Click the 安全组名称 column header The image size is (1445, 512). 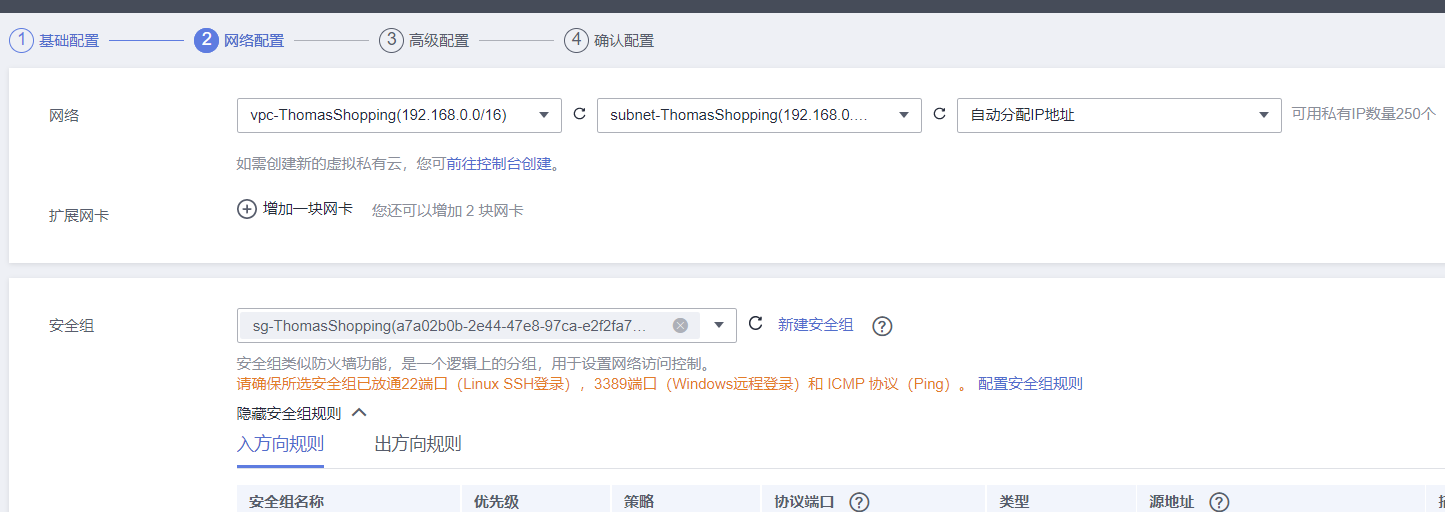coord(286,502)
